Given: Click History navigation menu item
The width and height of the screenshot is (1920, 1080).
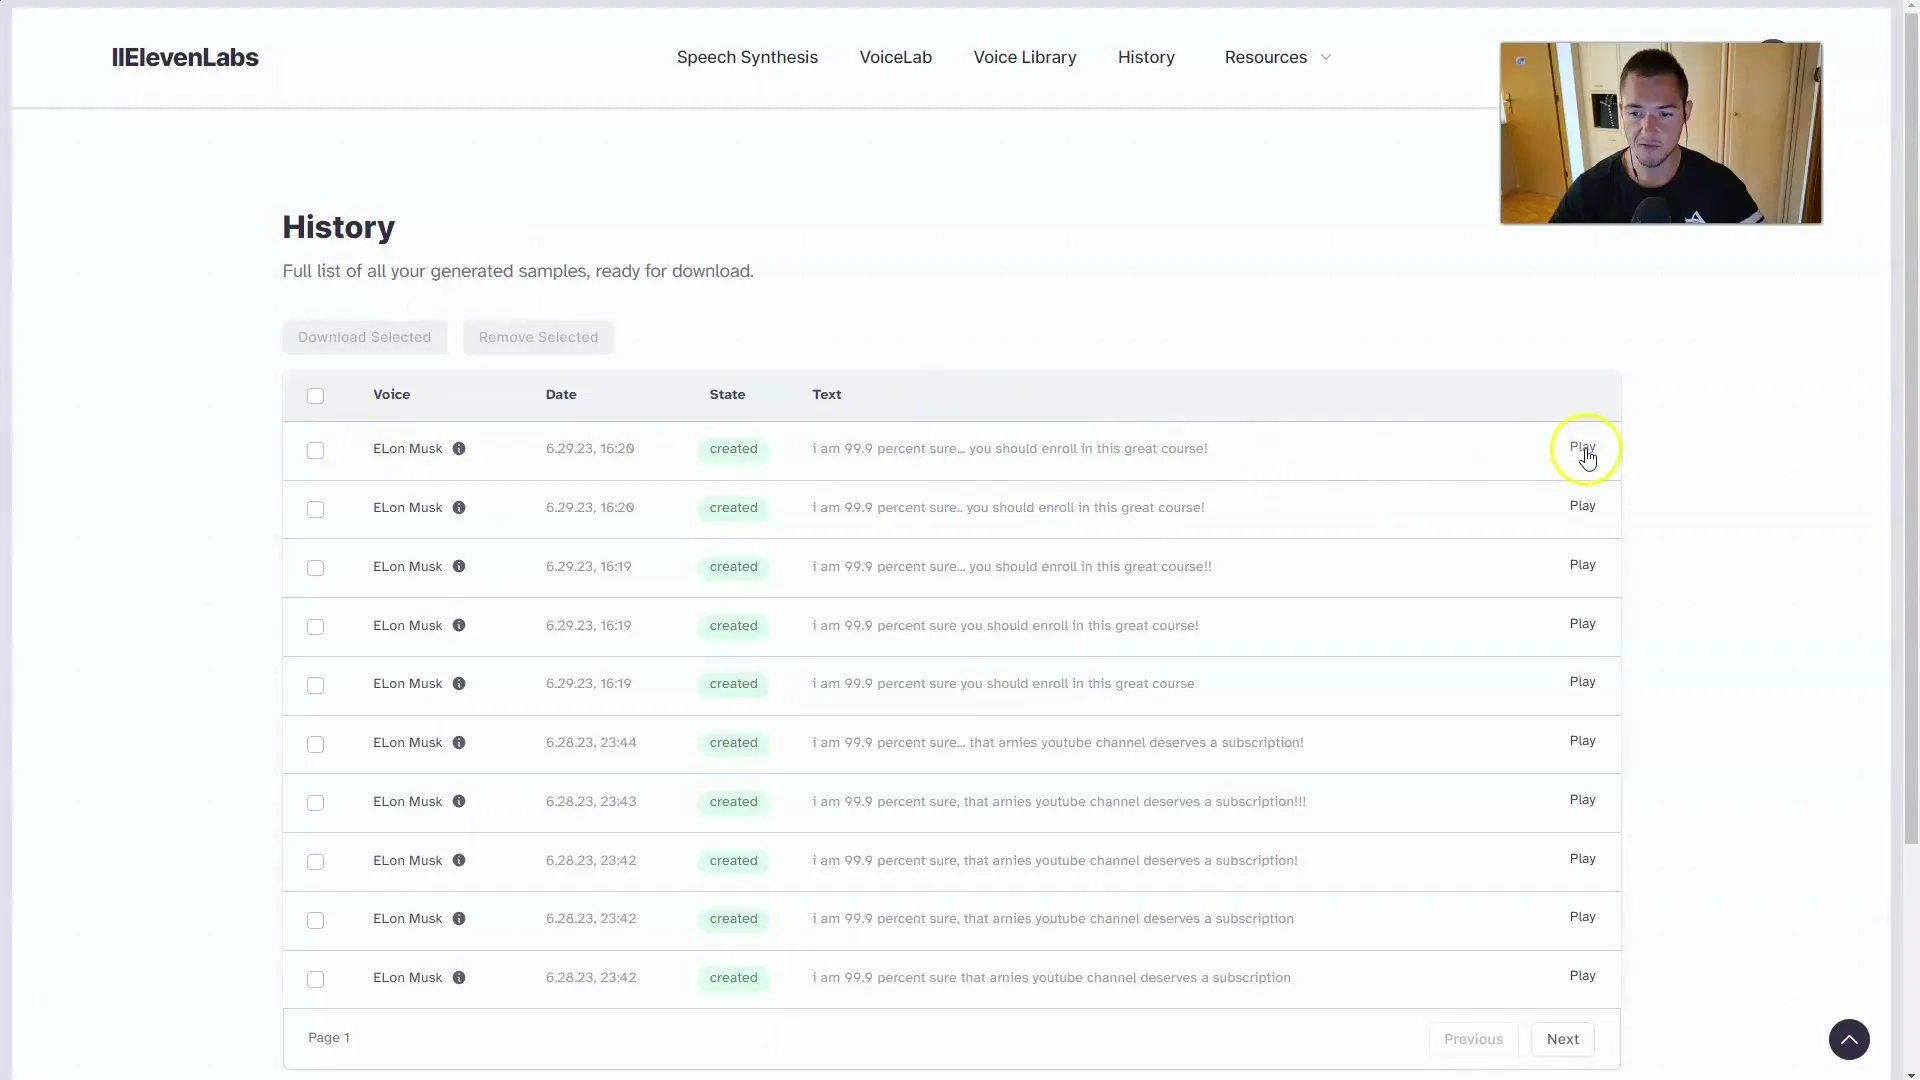Looking at the screenshot, I should pyautogui.click(x=1145, y=57).
